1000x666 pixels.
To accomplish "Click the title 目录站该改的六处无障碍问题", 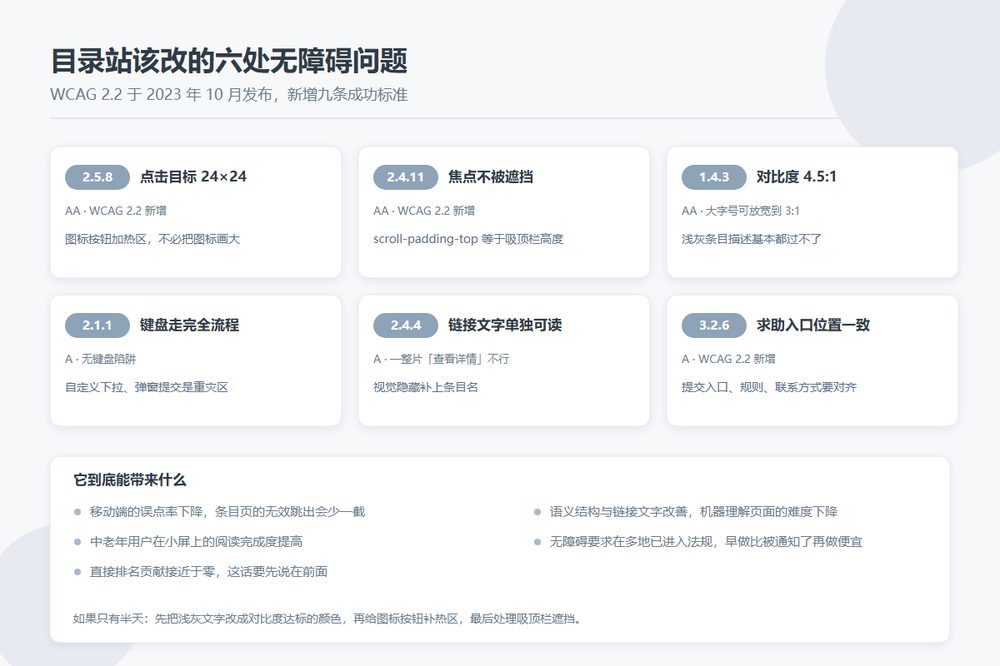I will click(x=229, y=61).
